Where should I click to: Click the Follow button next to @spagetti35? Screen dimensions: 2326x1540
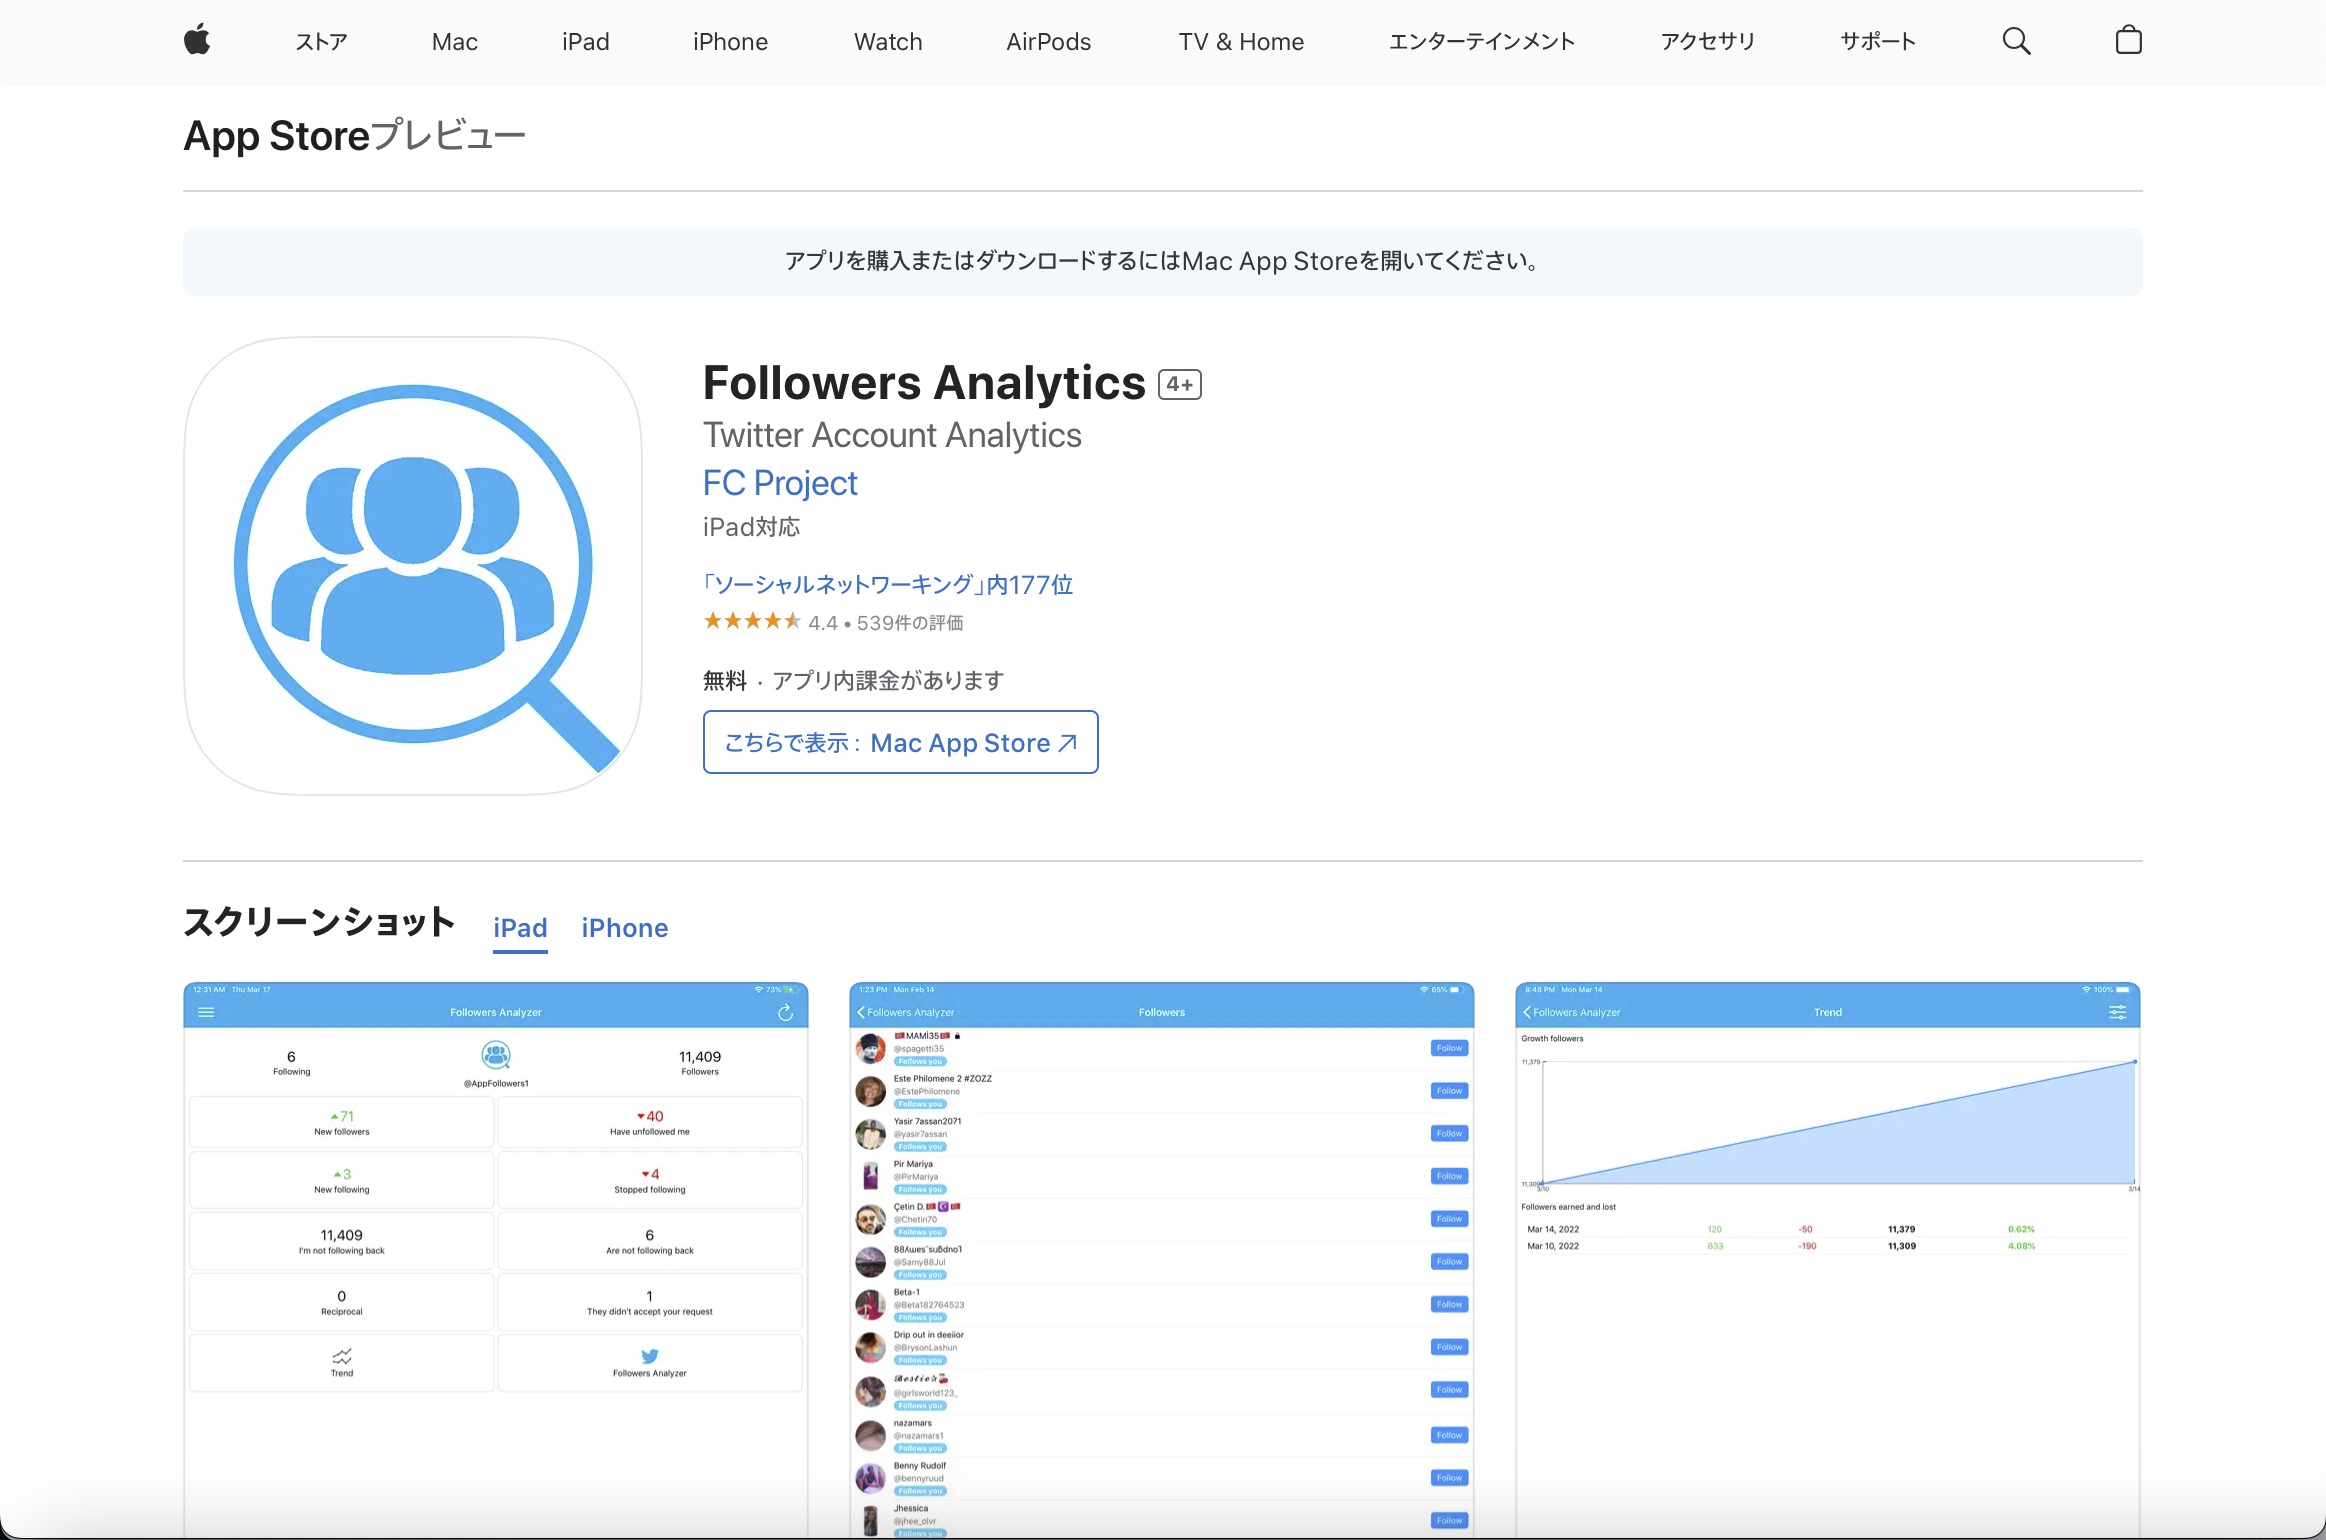1448,1047
